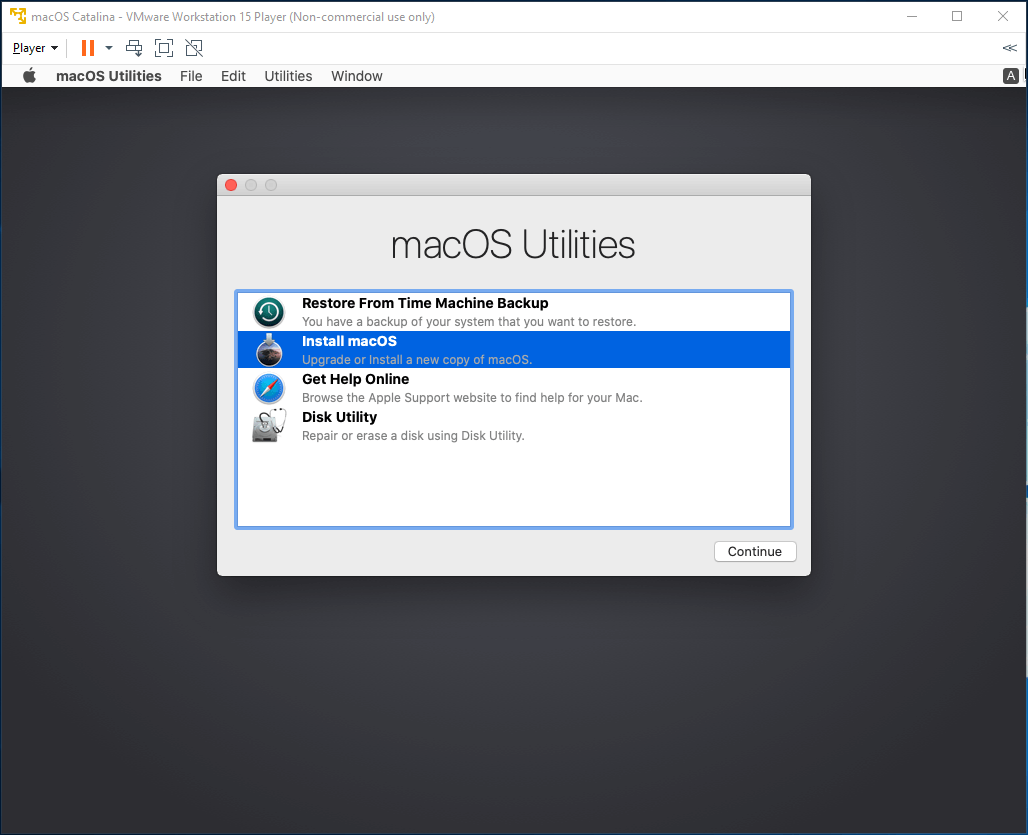Click 'You have a backup of your system' description
1028x835 pixels.
pyautogui.click(x=469, y=322)
